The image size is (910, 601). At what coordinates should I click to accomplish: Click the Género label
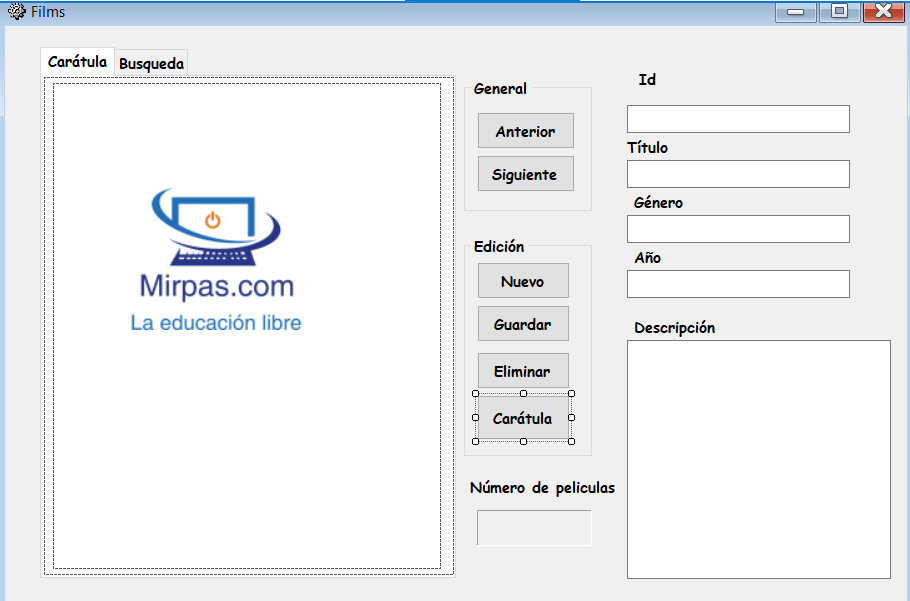point(658,202)
